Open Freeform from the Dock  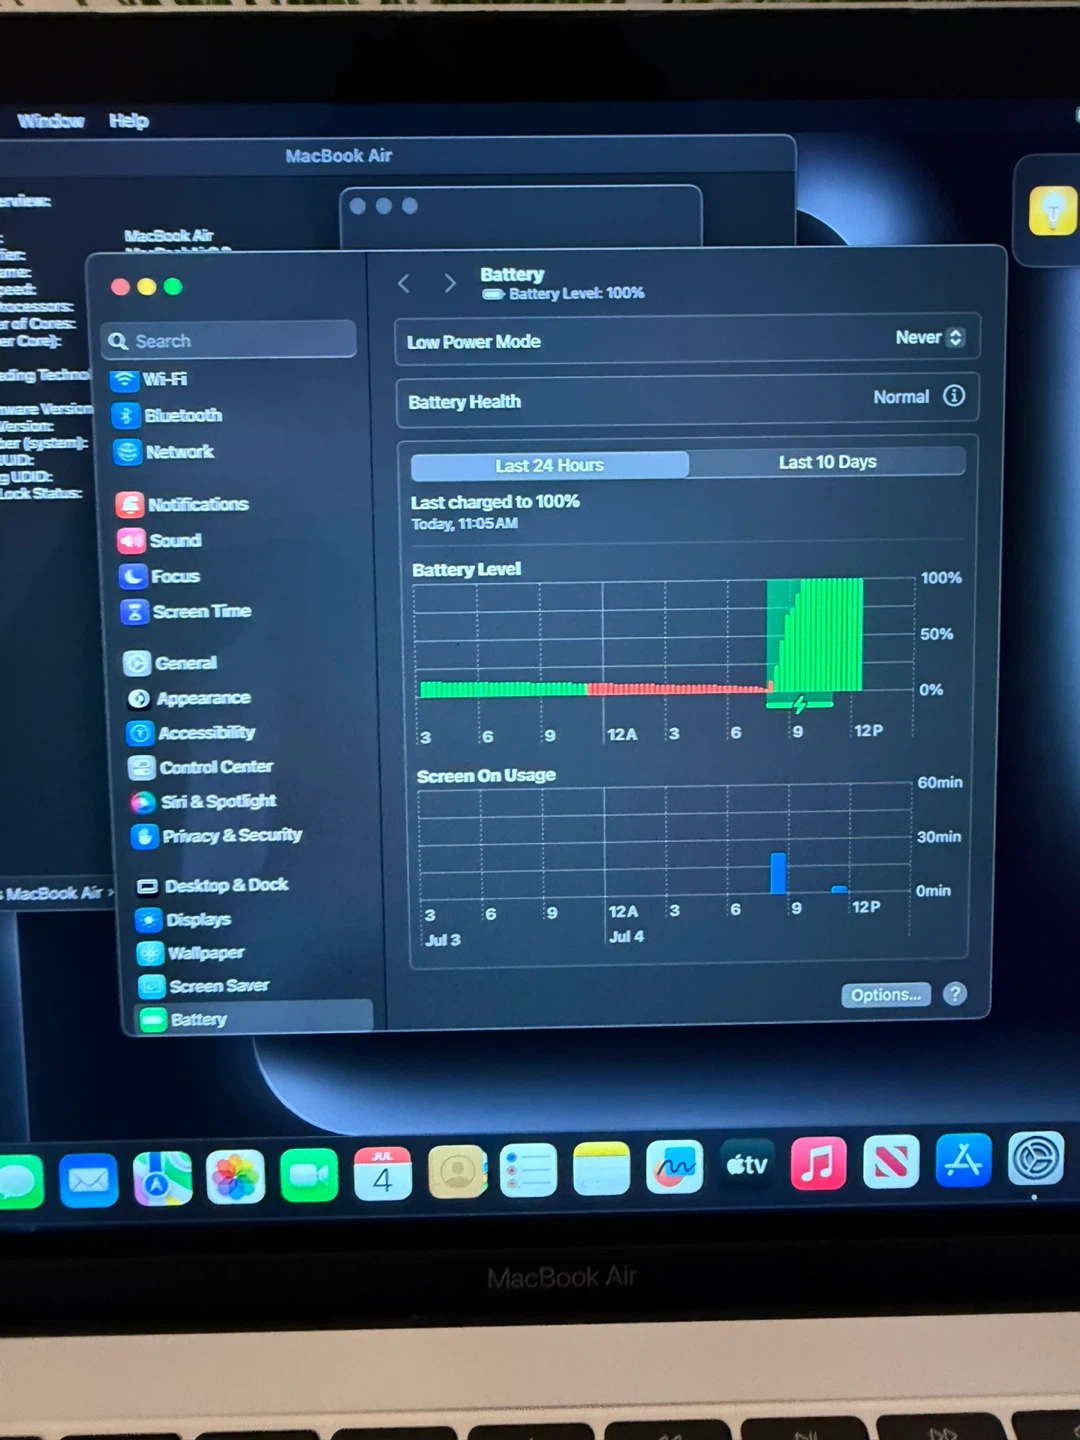pyautogui.click(x=675, y=1167)
